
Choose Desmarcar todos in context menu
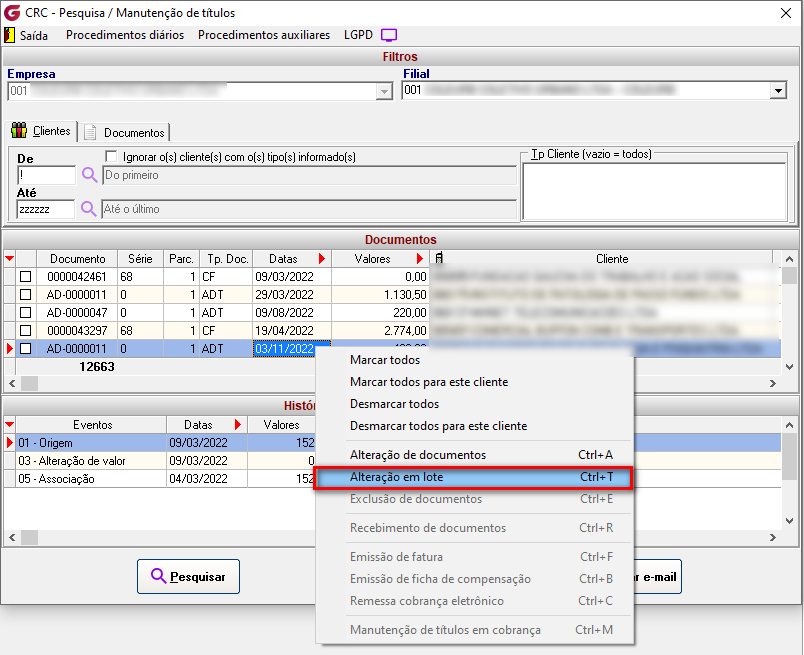pos(394,404)
